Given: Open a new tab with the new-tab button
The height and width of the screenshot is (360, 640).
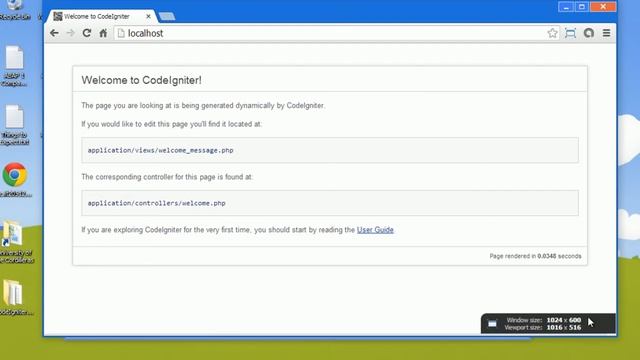Looking at the screenshot, I should tap(167, 16).
